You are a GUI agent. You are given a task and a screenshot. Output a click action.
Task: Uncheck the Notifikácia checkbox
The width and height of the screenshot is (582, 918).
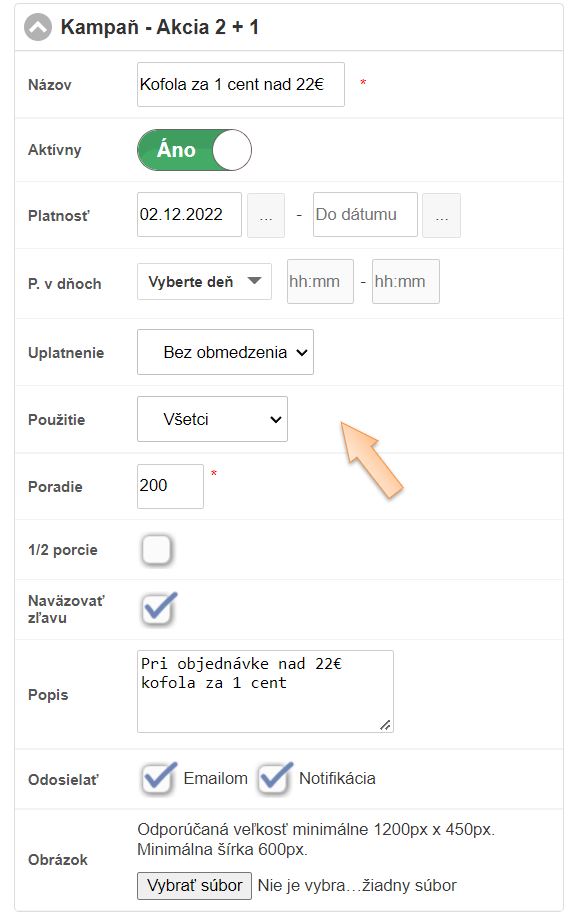tap(274, 779)
